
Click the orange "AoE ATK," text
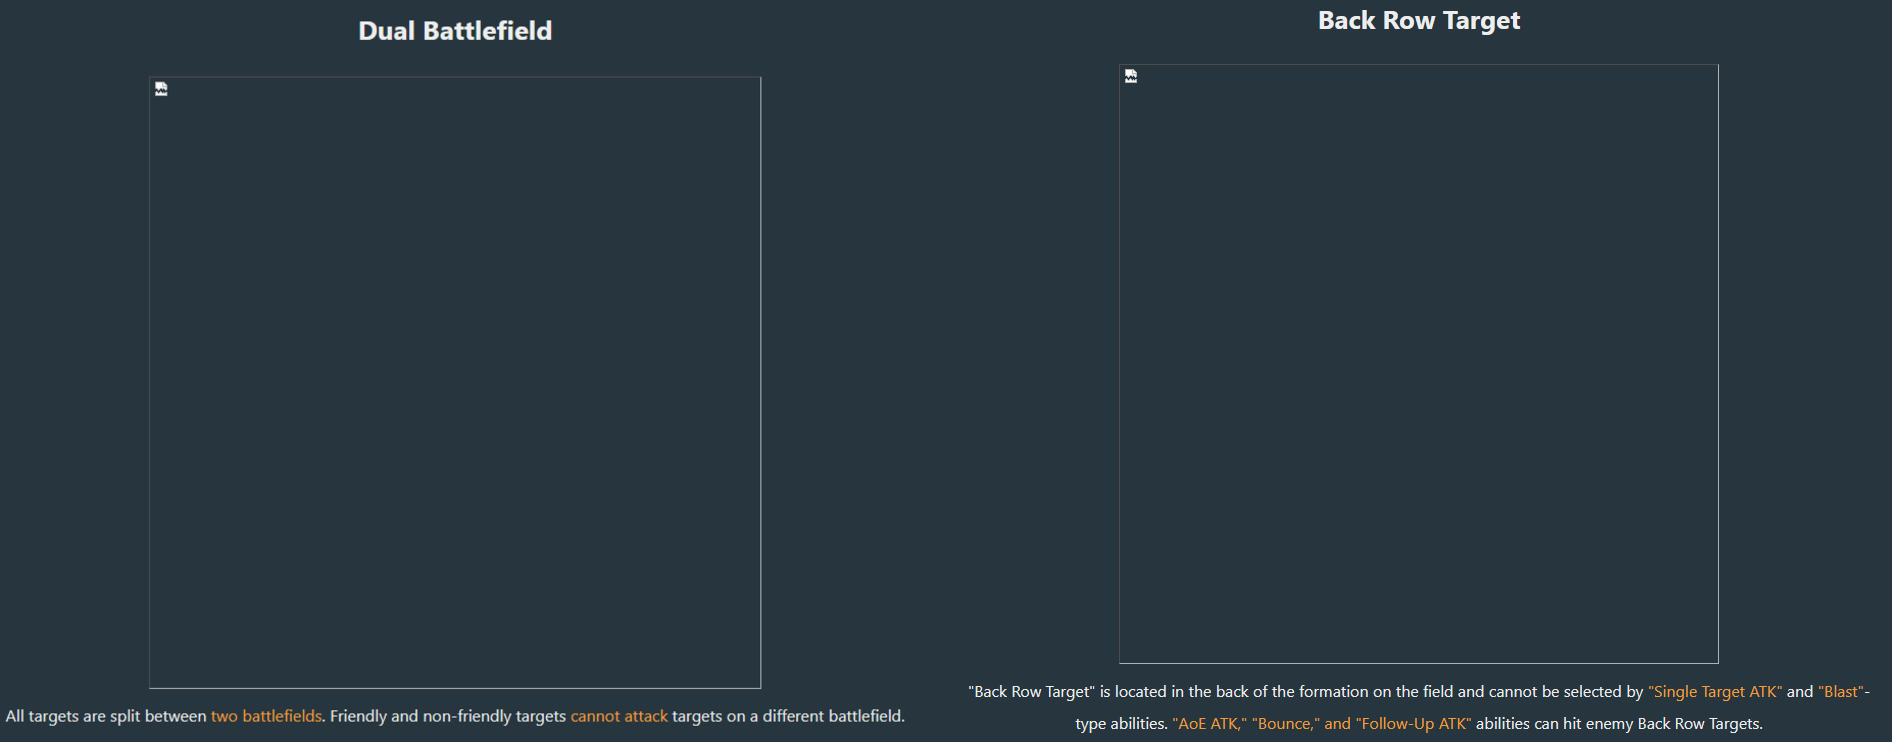(1209, 724)
